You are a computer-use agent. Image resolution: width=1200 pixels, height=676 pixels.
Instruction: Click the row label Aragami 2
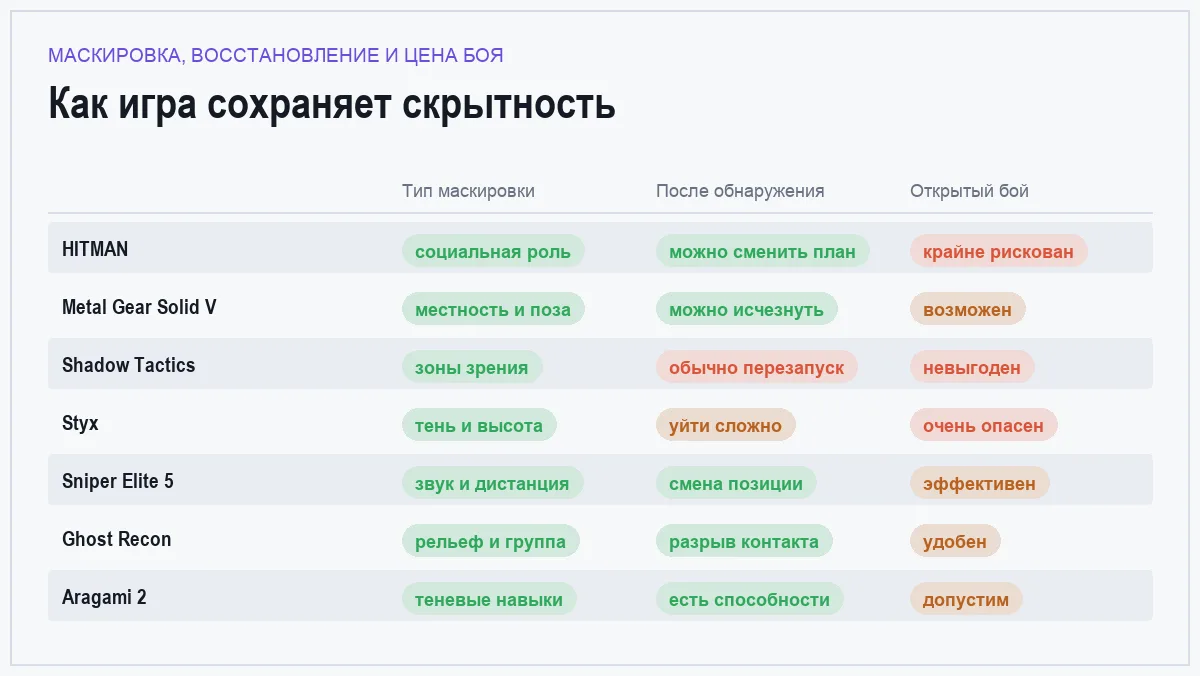point(104,597)
